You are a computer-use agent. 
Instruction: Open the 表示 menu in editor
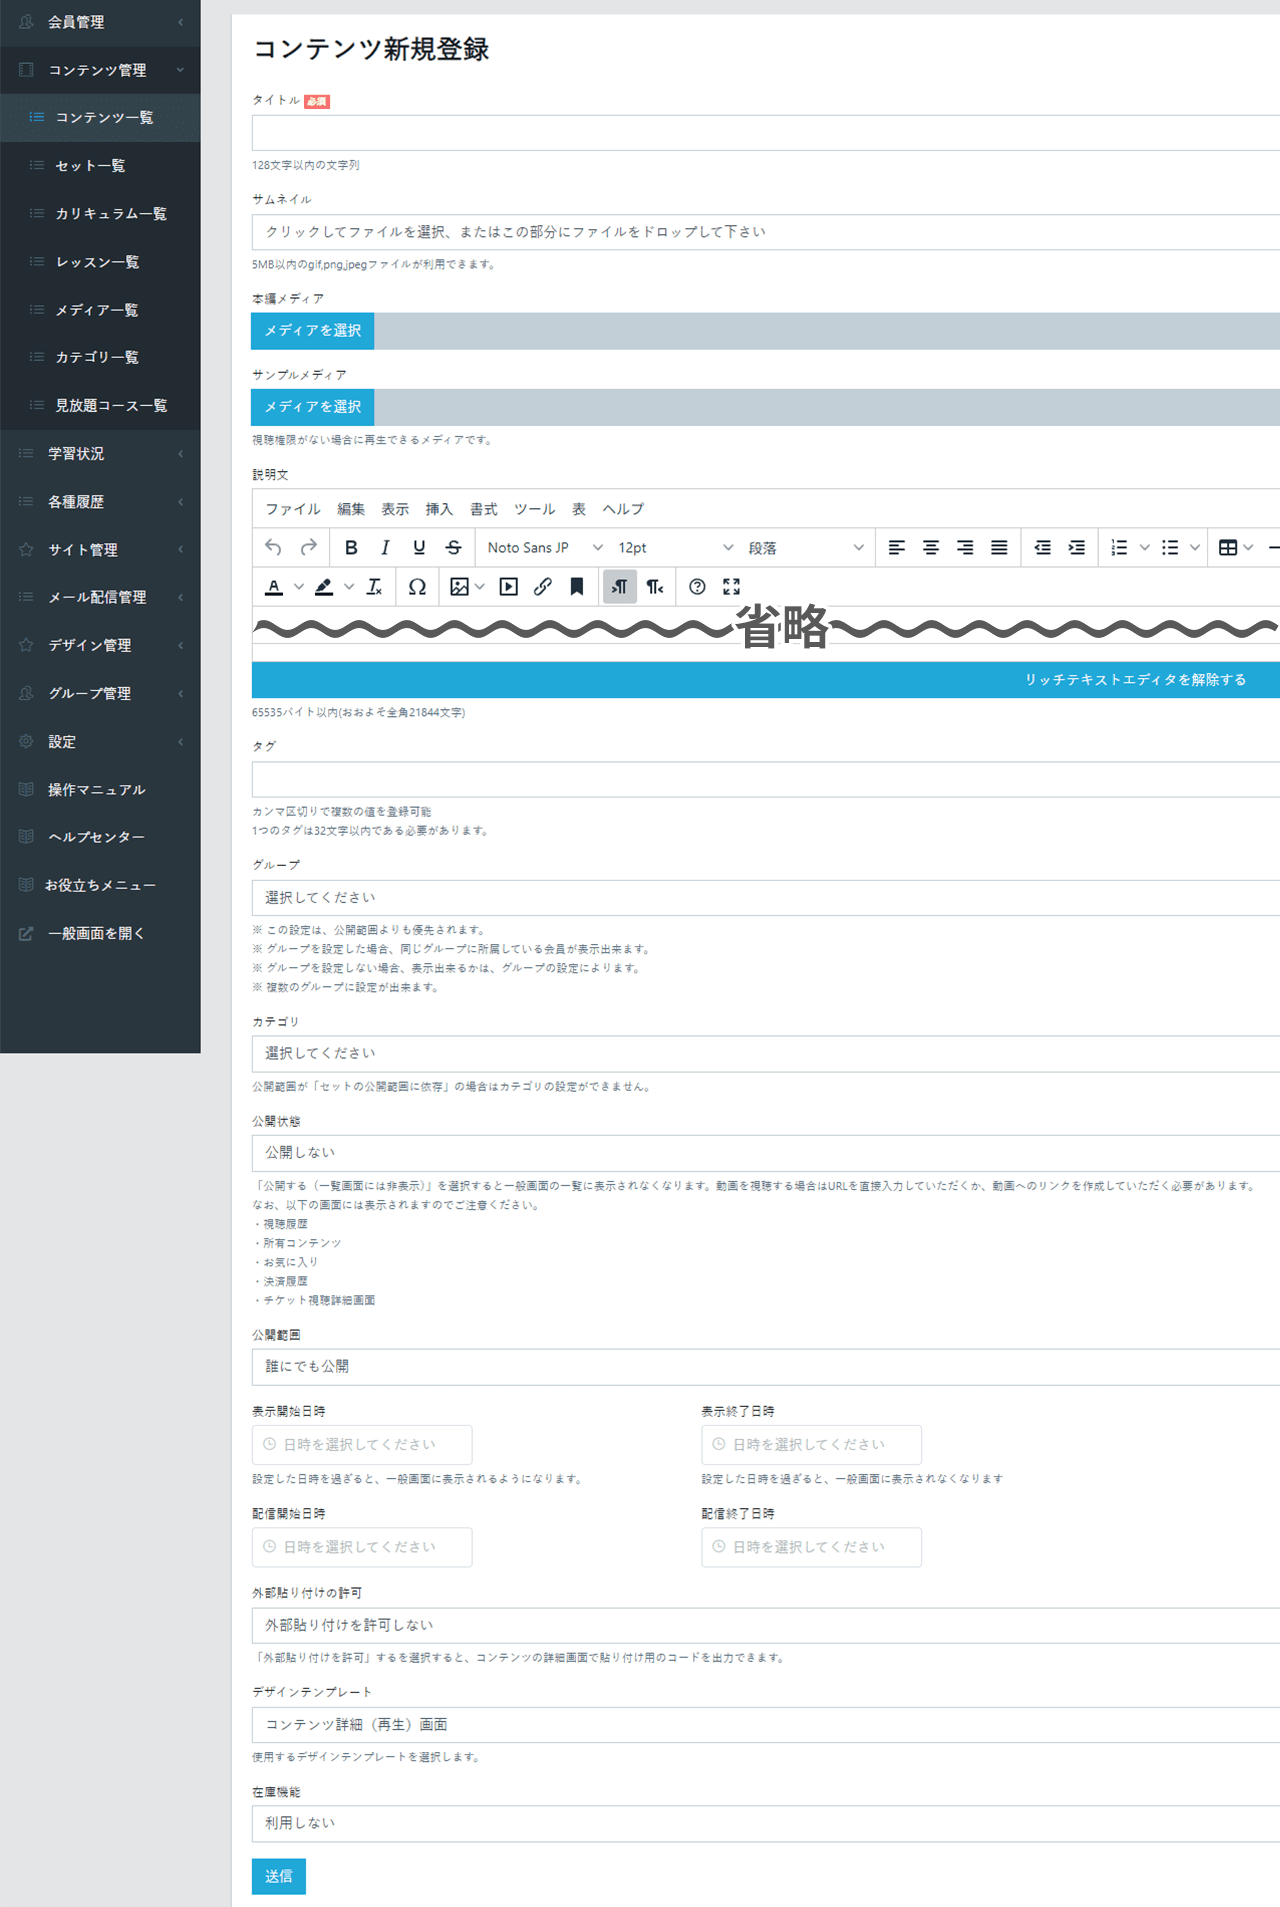pyautogui.click(x=395, y=509)
